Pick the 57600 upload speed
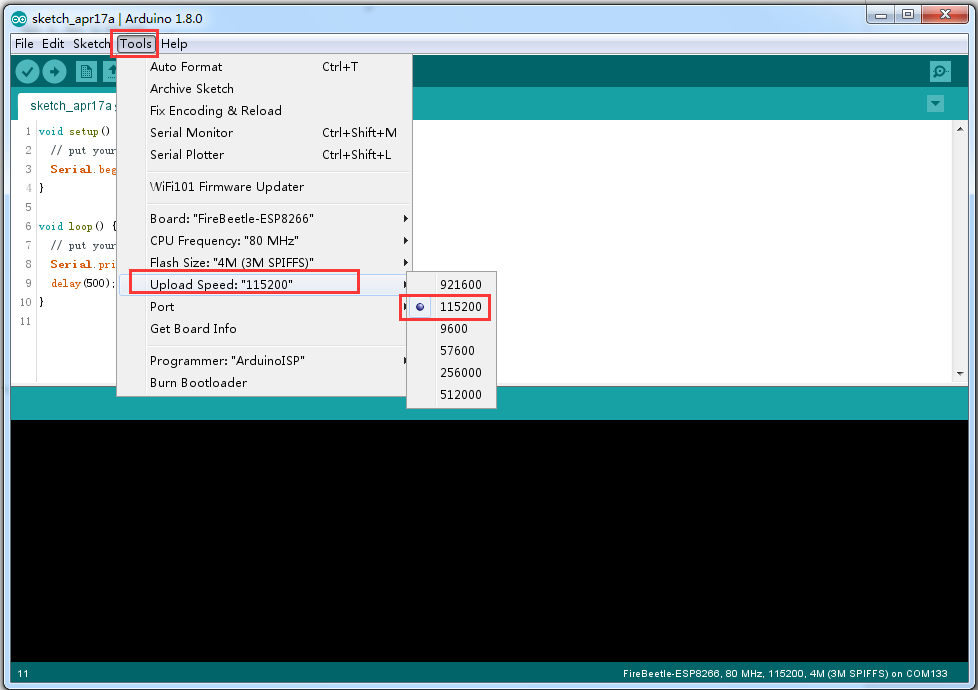The width and height of the screenshot is (978, 690). coord(457,351)
